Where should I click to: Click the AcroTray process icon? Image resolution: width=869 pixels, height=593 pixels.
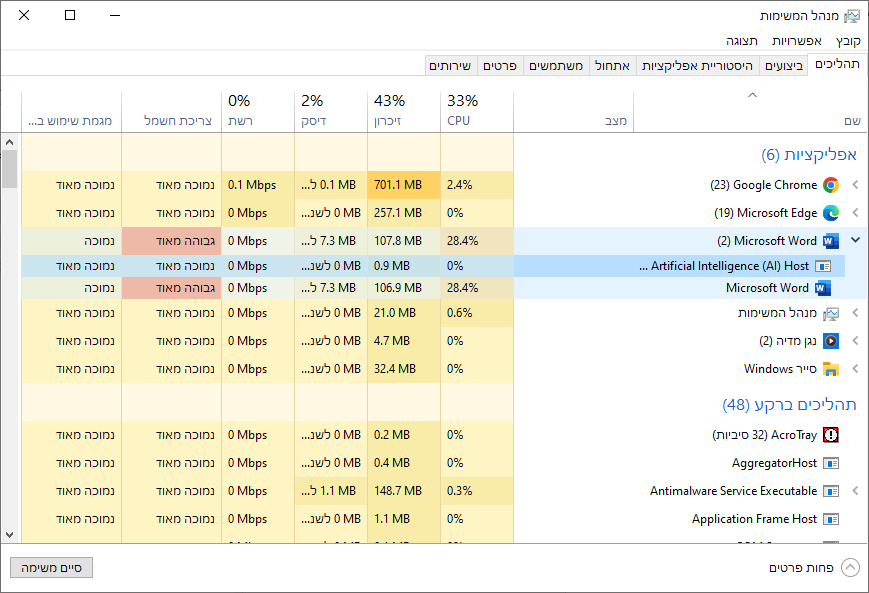pos(830,435)
